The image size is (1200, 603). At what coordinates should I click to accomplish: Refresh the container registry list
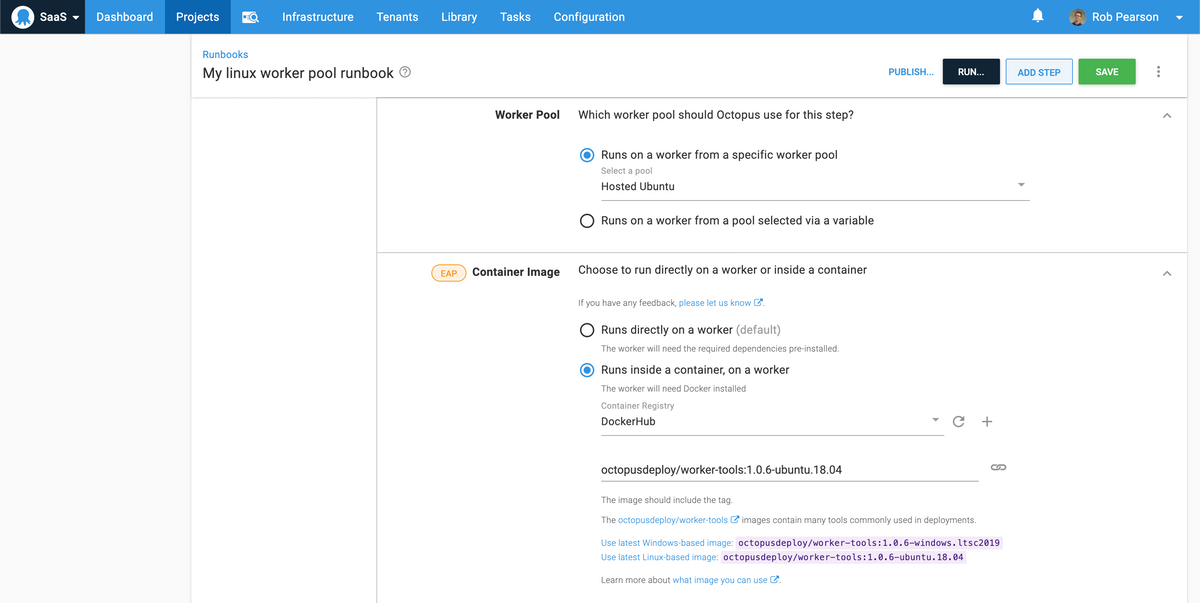coord(958,422)
